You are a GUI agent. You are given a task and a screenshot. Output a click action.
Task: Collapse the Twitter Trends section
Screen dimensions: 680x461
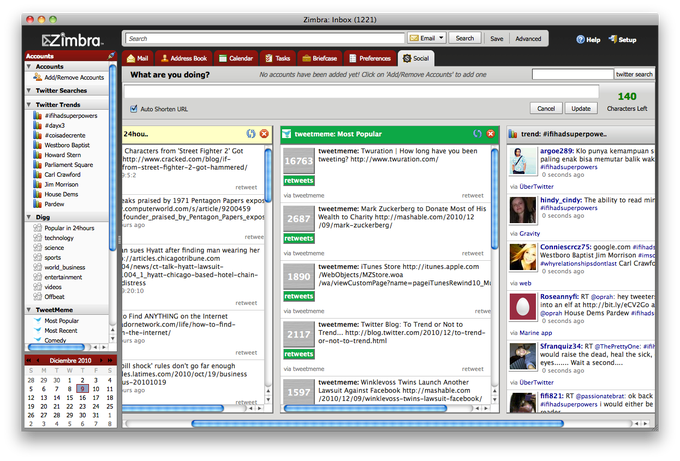pos(29,105)
